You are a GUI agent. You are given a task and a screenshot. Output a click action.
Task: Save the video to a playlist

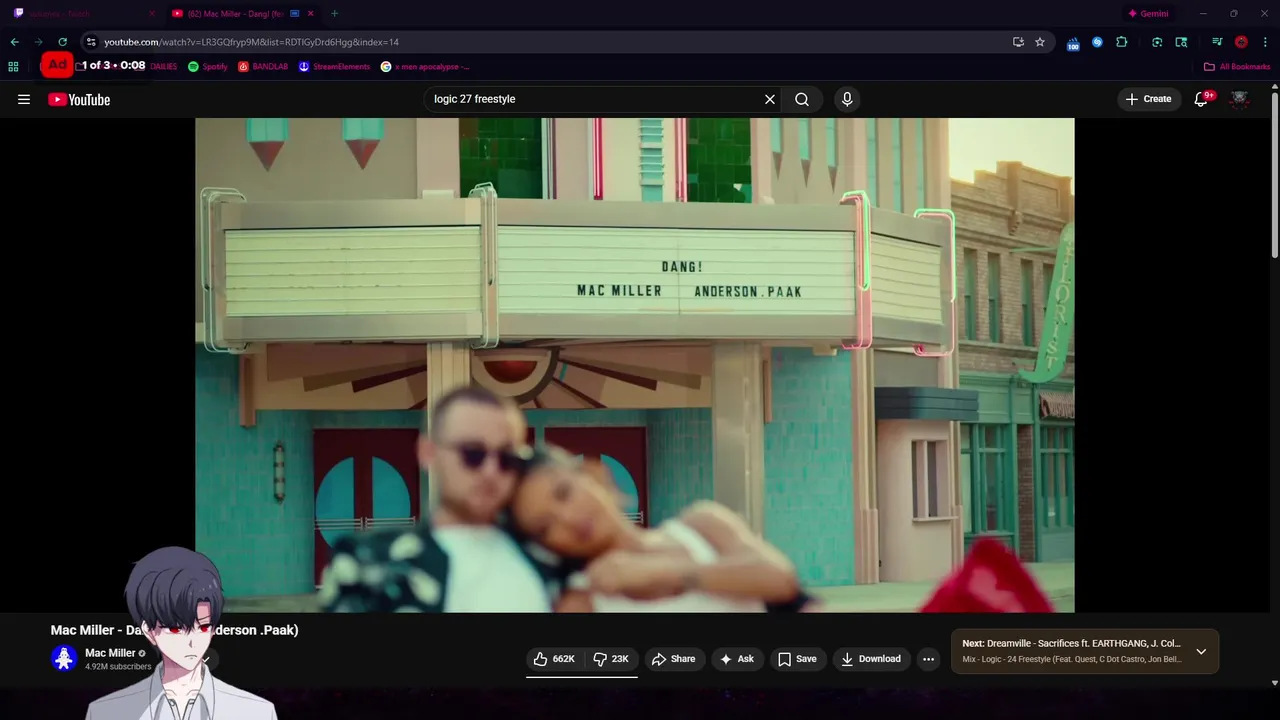(797, 659)
